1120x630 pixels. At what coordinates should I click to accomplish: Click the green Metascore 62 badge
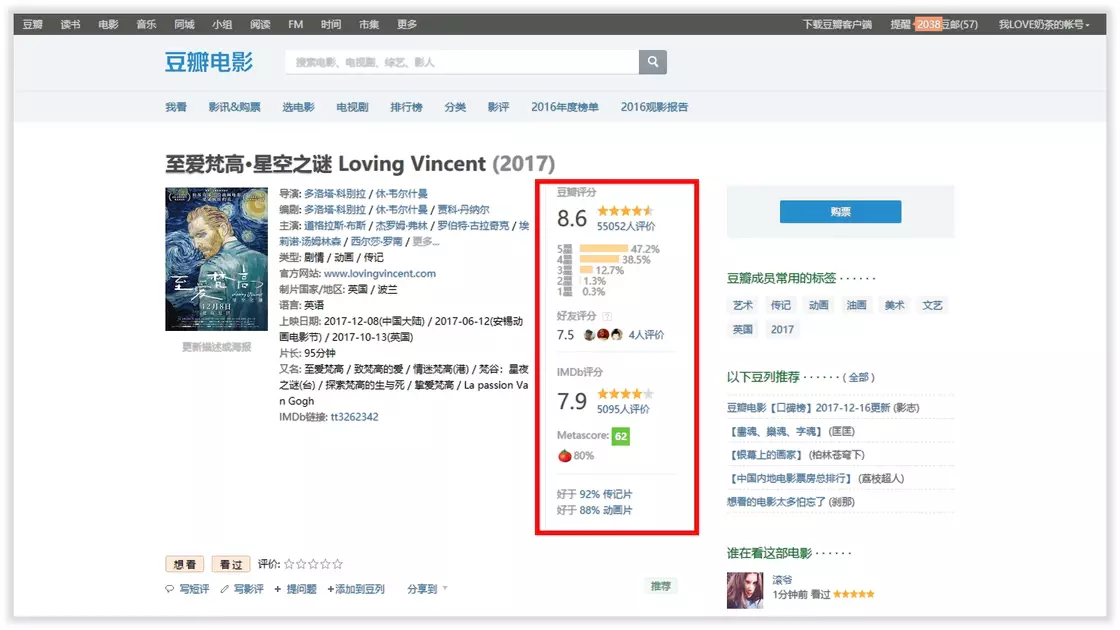point(621,436)
